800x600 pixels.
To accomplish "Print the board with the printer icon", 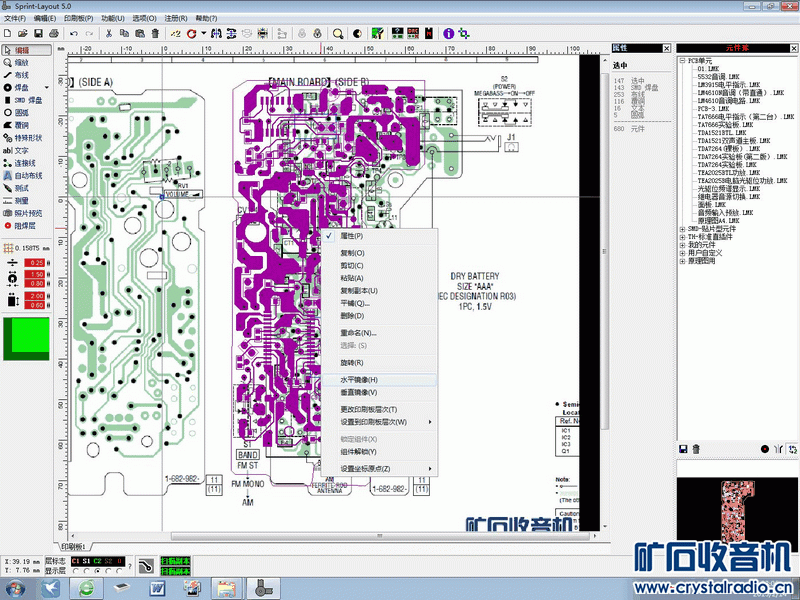I will (x=54, y=33).
